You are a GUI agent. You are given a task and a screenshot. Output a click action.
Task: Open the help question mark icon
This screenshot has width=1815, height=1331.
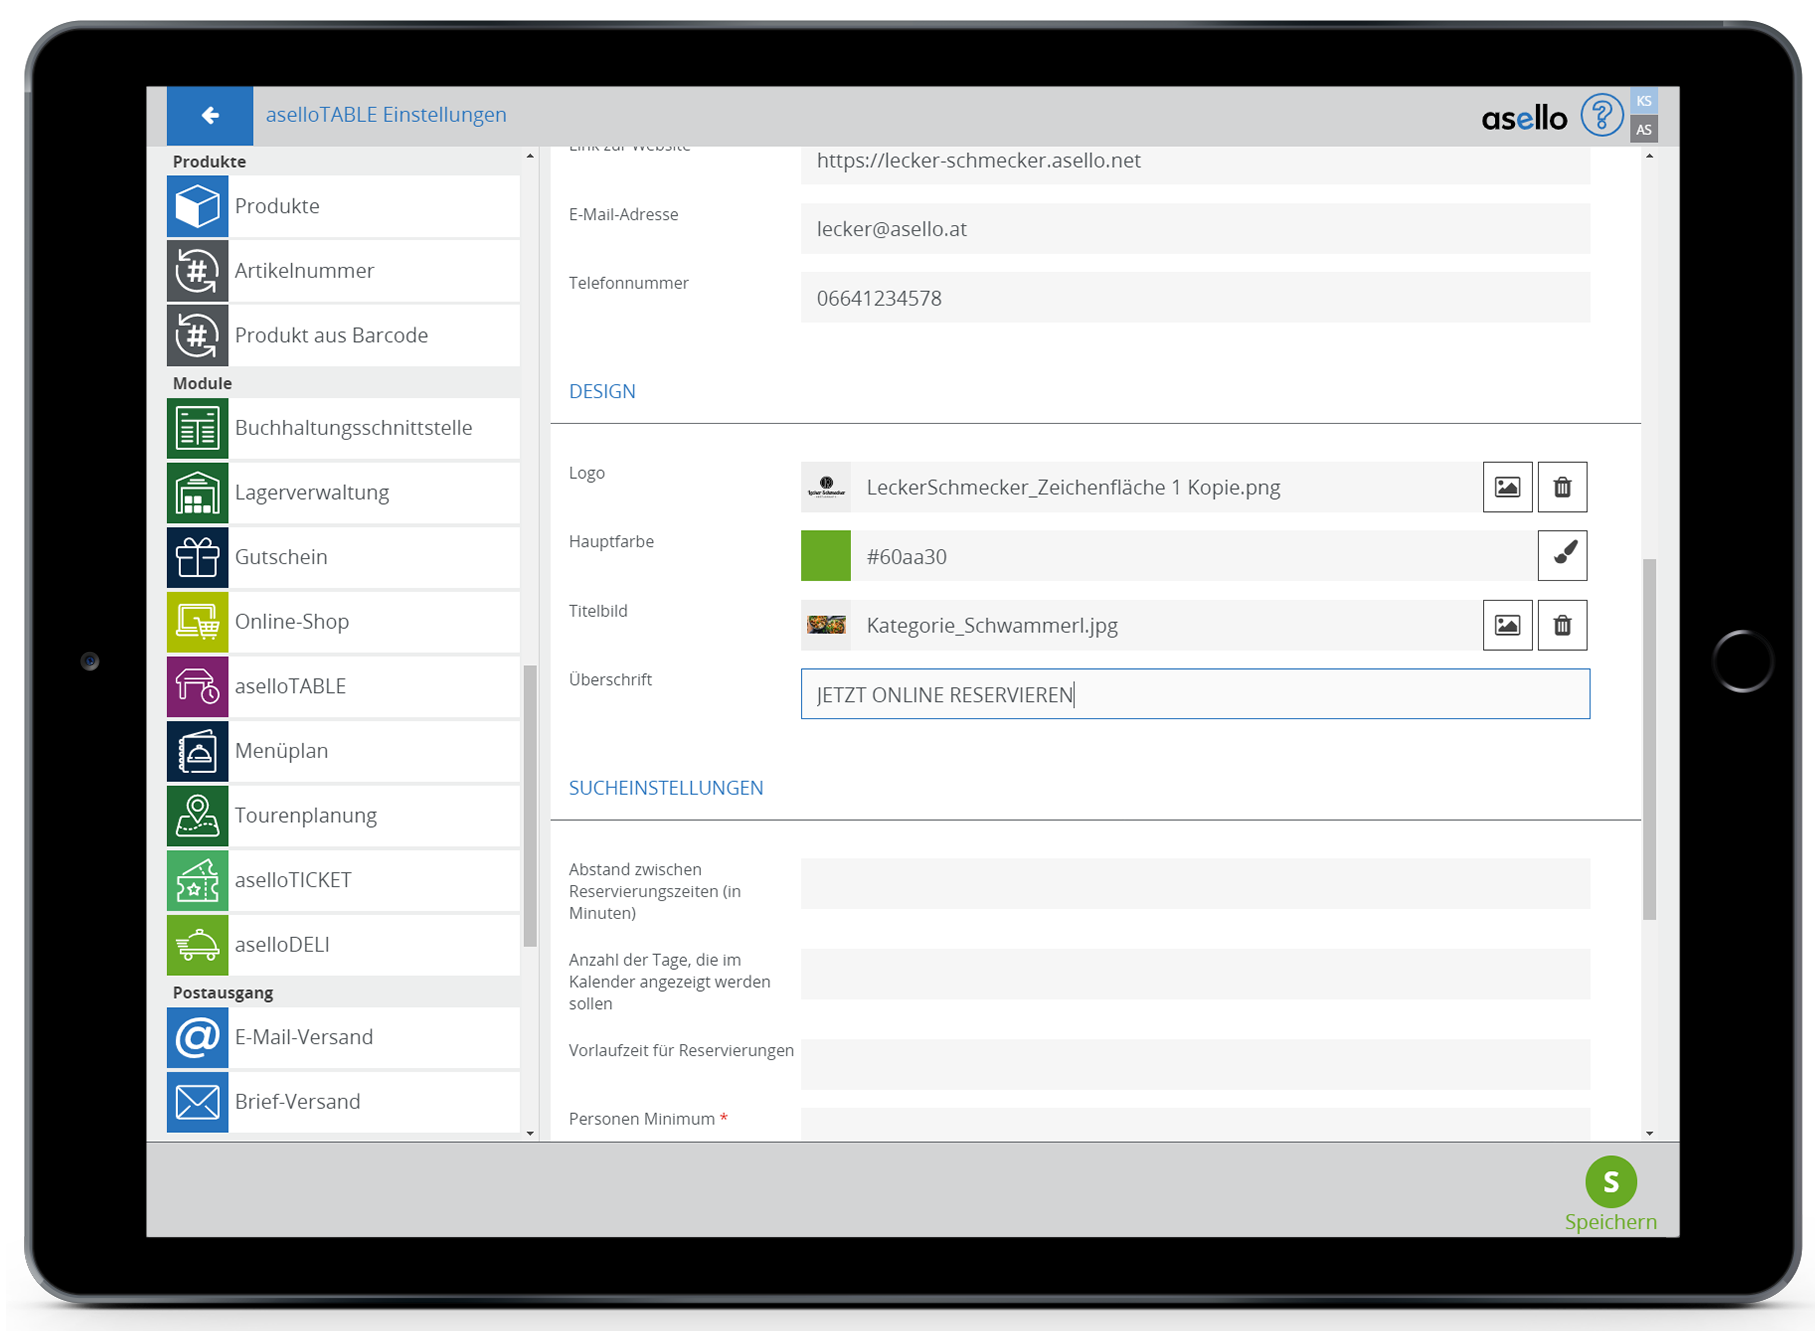click(1601, 116)
